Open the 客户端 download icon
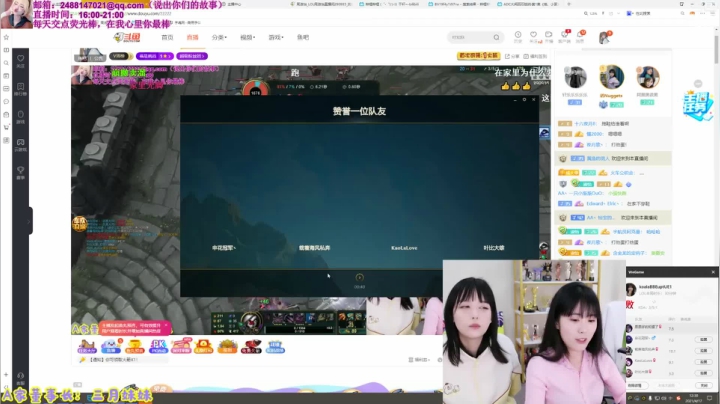The height and width of the screenshot is (404, 720). 564,36
